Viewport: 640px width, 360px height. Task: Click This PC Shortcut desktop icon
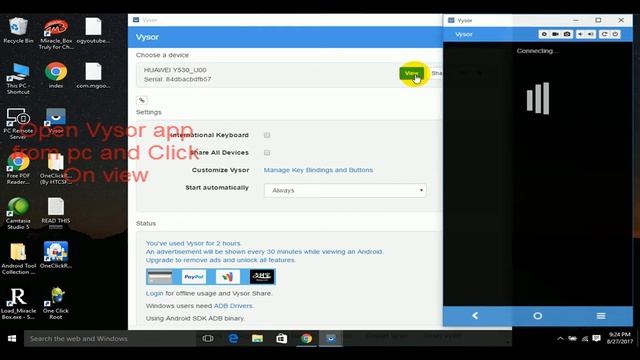(18, 78)
